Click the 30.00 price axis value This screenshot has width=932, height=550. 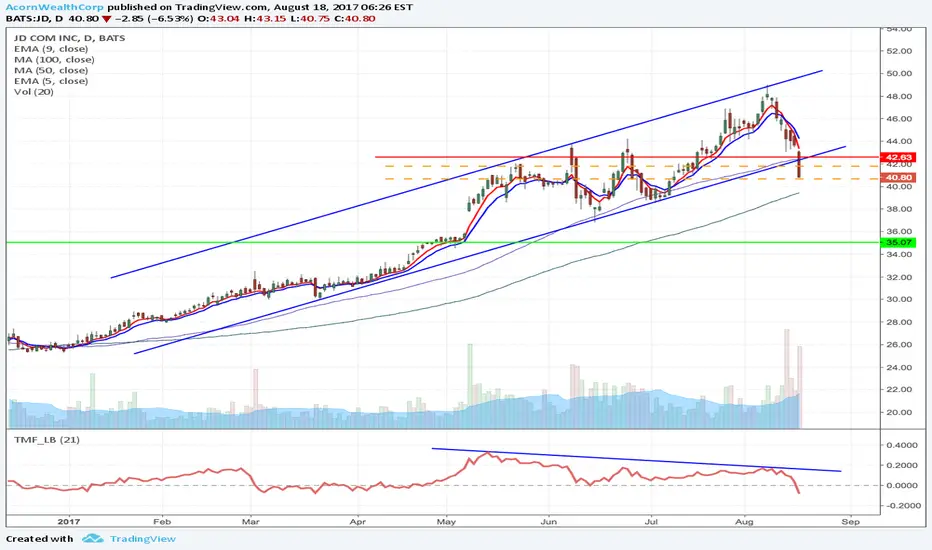point(899,300)
